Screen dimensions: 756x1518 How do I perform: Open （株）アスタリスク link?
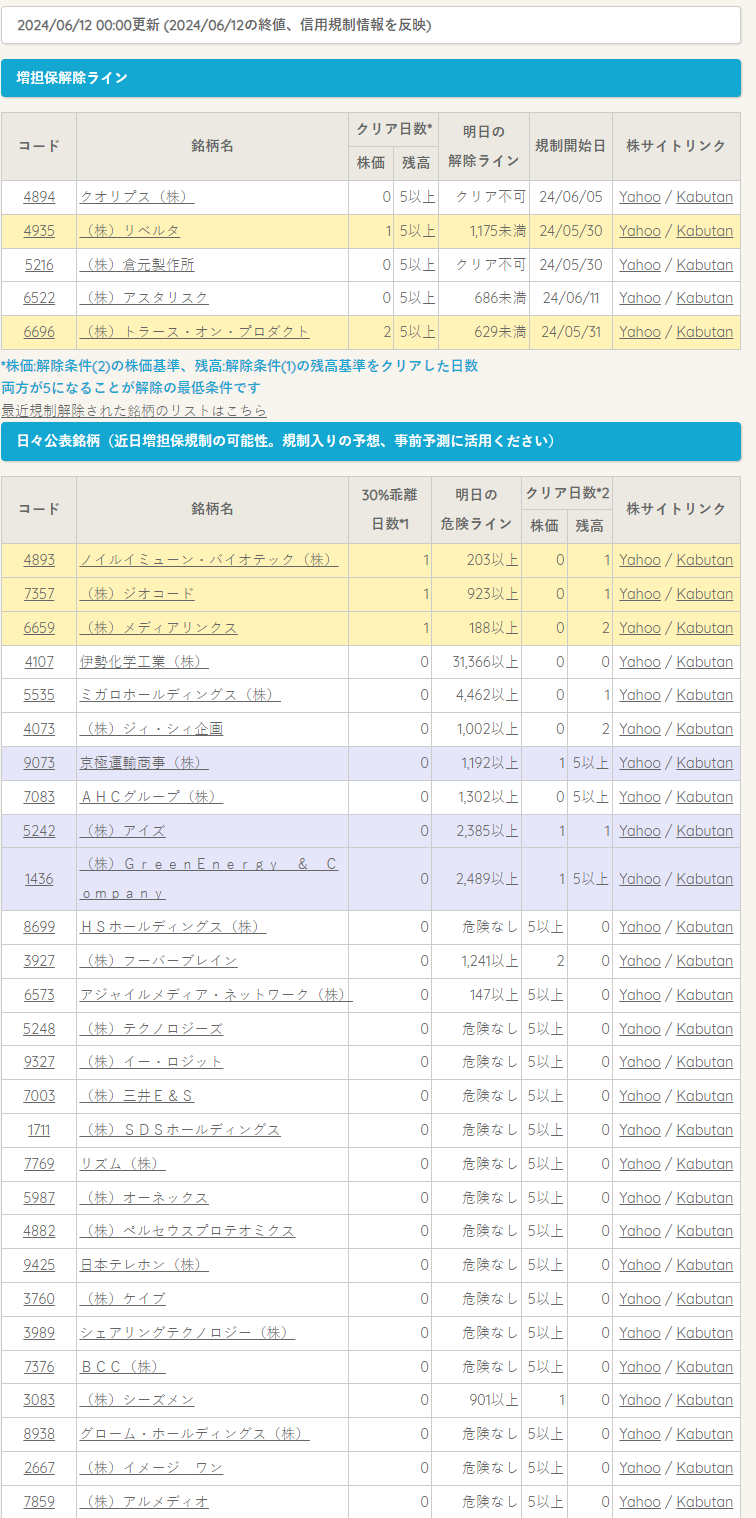click(x=144, y=298)
